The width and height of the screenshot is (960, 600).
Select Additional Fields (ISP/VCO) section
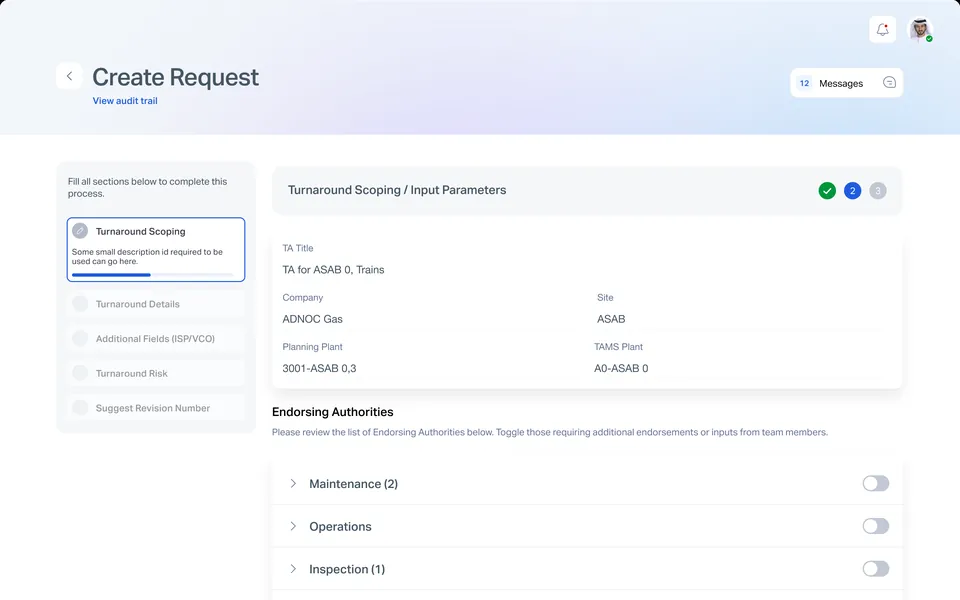(156, 339)
